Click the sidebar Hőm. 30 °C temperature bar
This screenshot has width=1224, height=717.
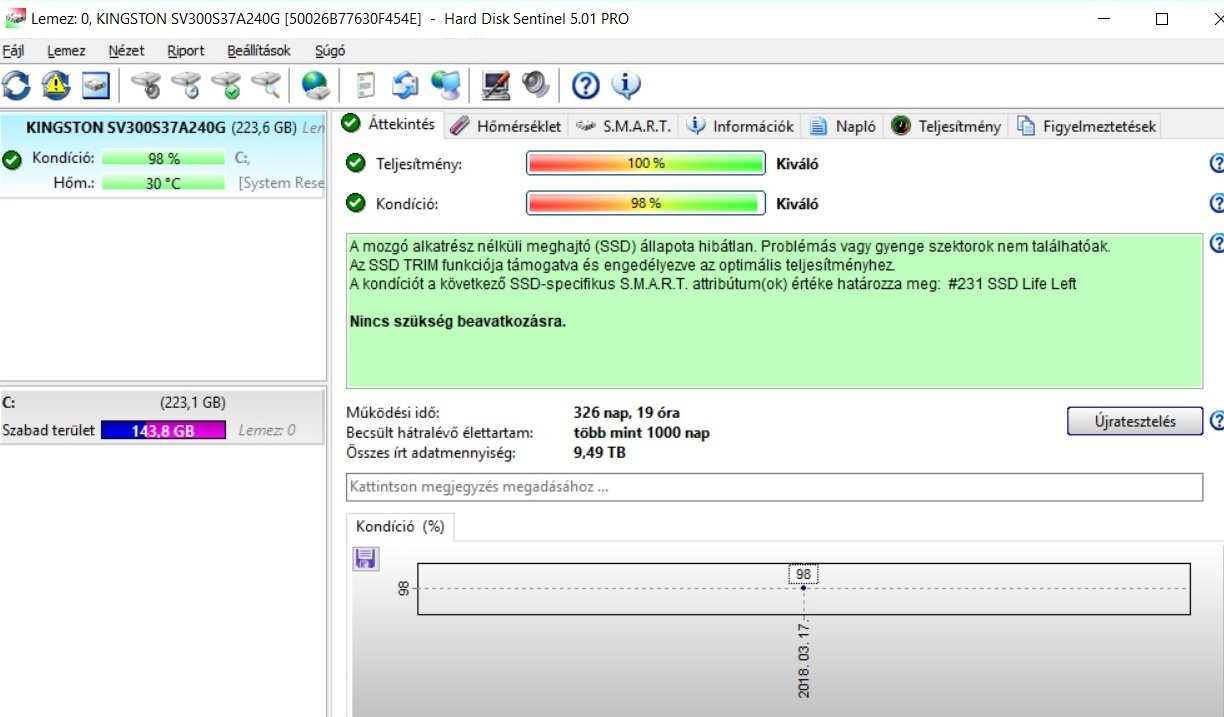point(163,183)
